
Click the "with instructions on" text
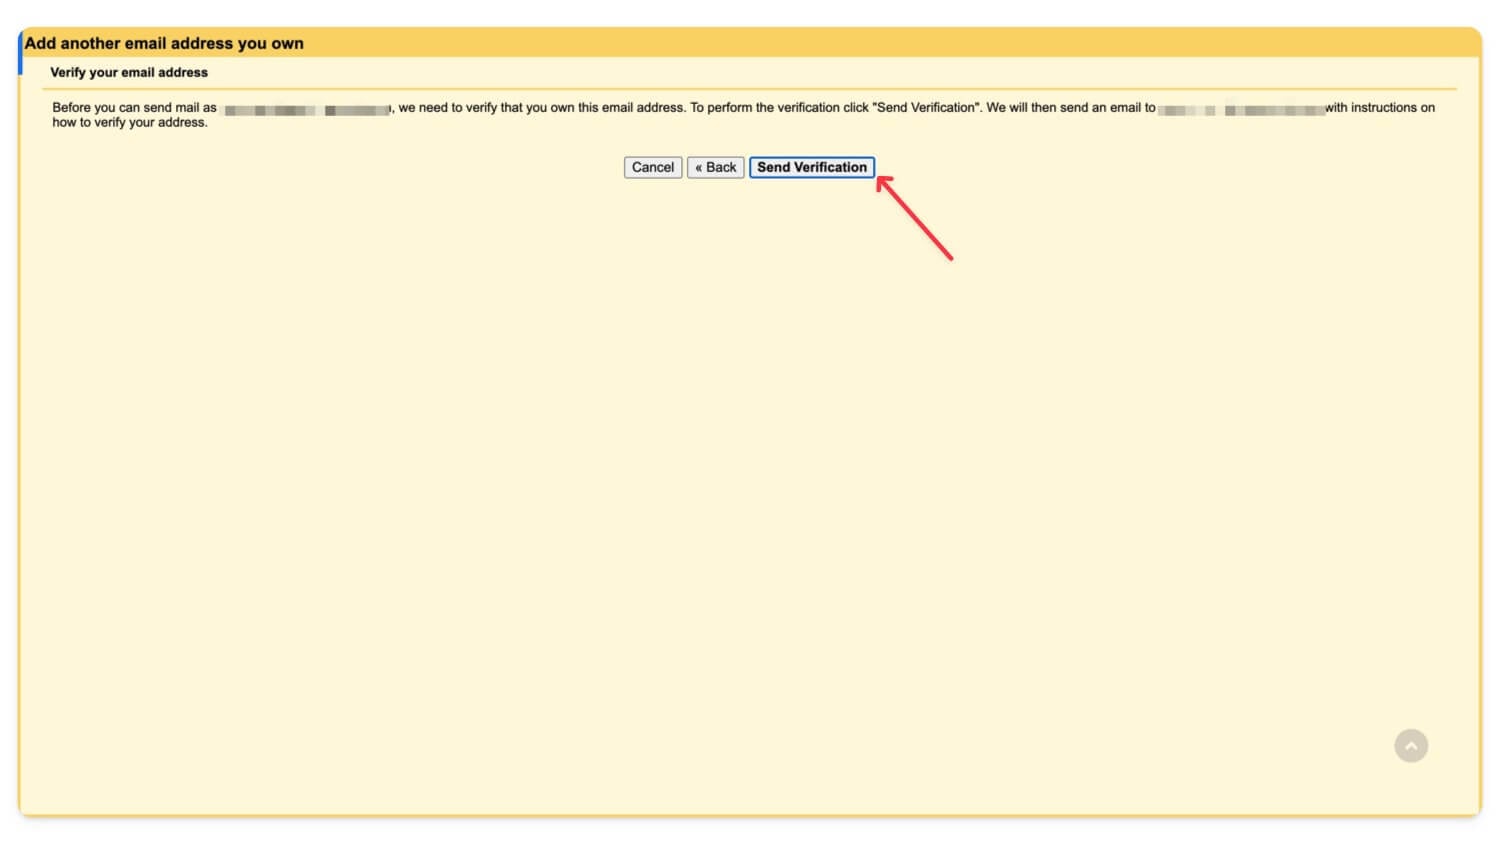(1380, 107)
